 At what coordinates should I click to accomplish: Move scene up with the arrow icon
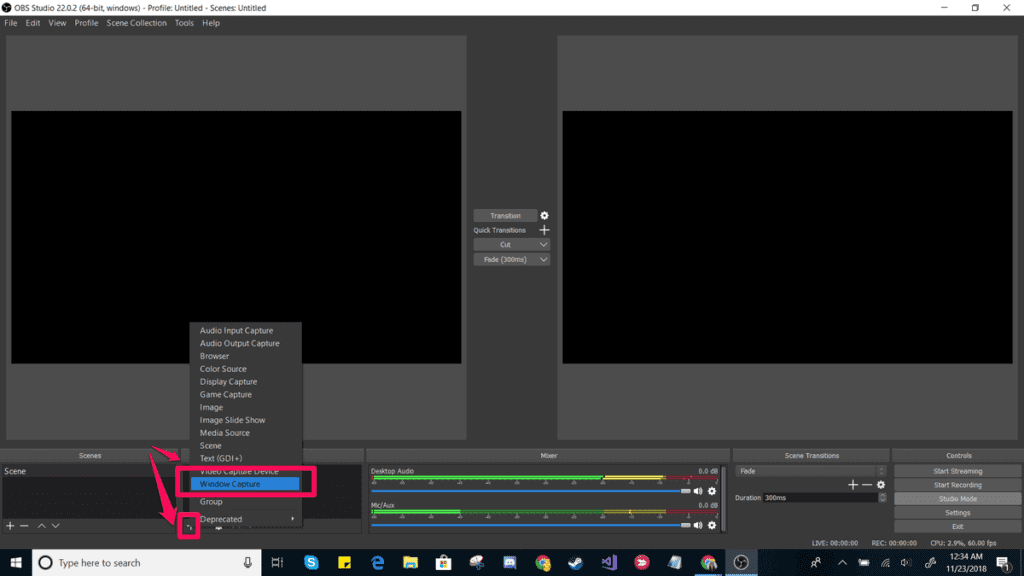click(42, 525)
